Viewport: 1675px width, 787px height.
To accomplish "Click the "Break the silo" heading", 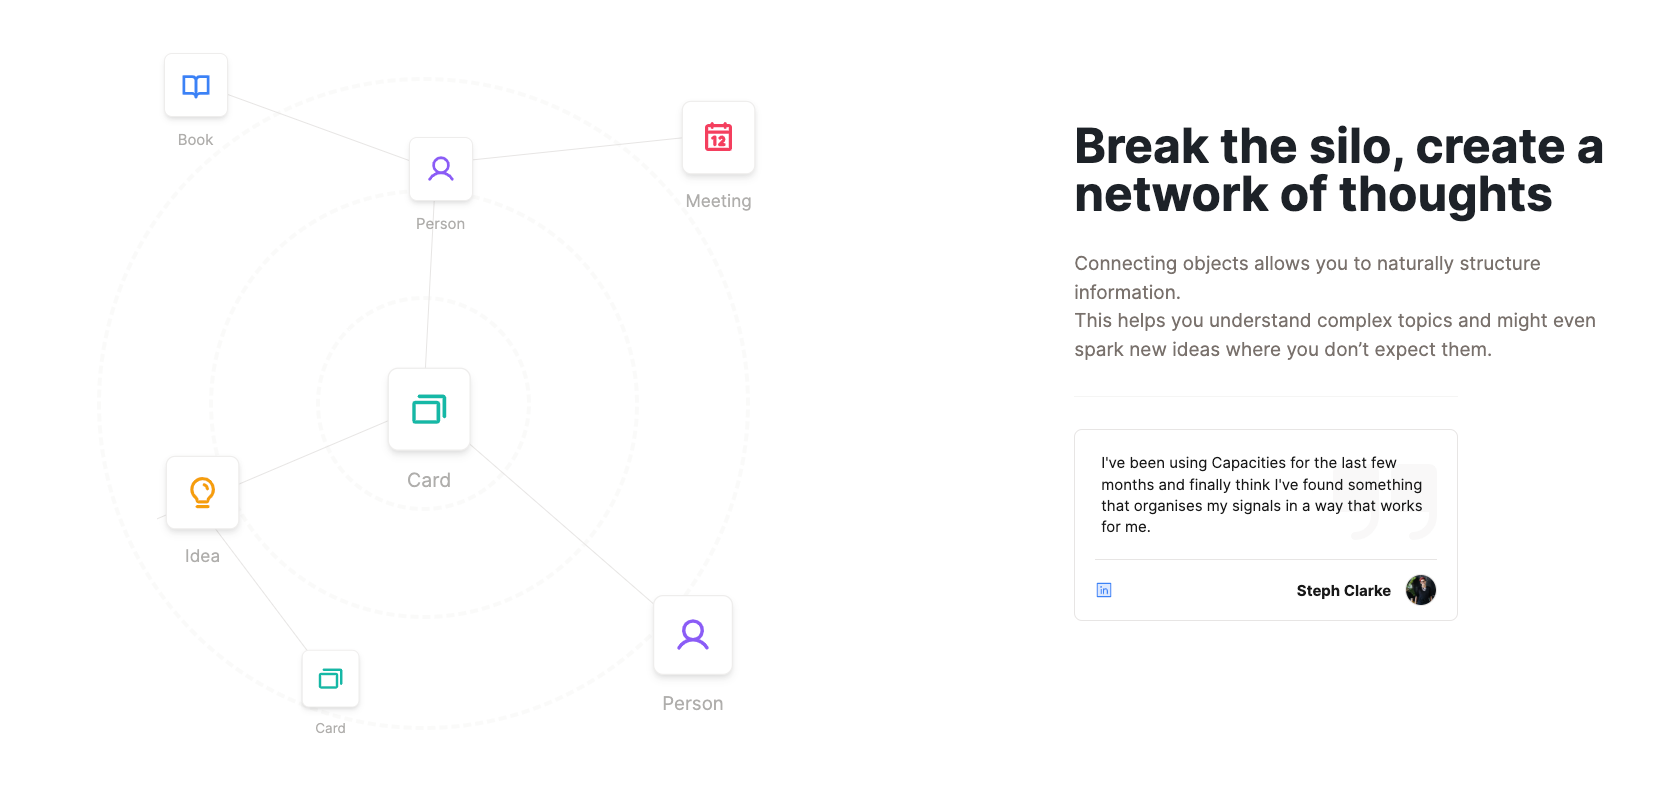I will (x=1338, y=170).
